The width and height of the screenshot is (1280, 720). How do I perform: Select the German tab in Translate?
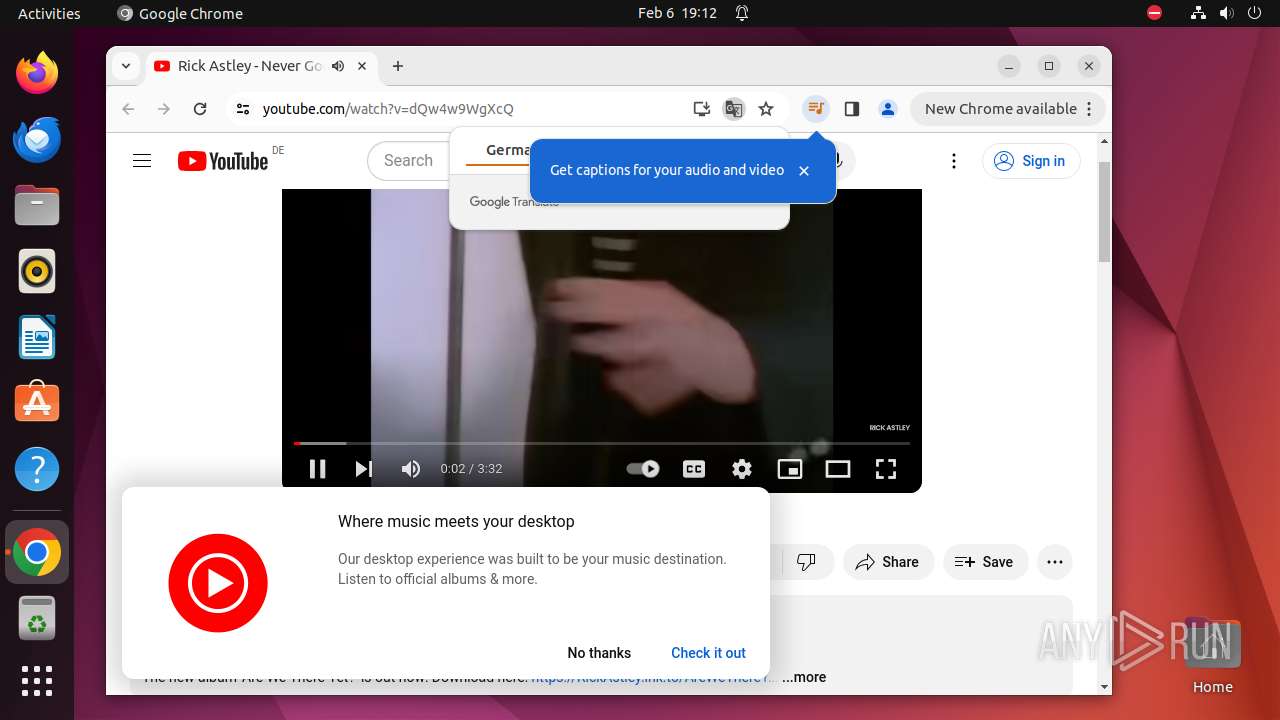(x=508, y=150)
